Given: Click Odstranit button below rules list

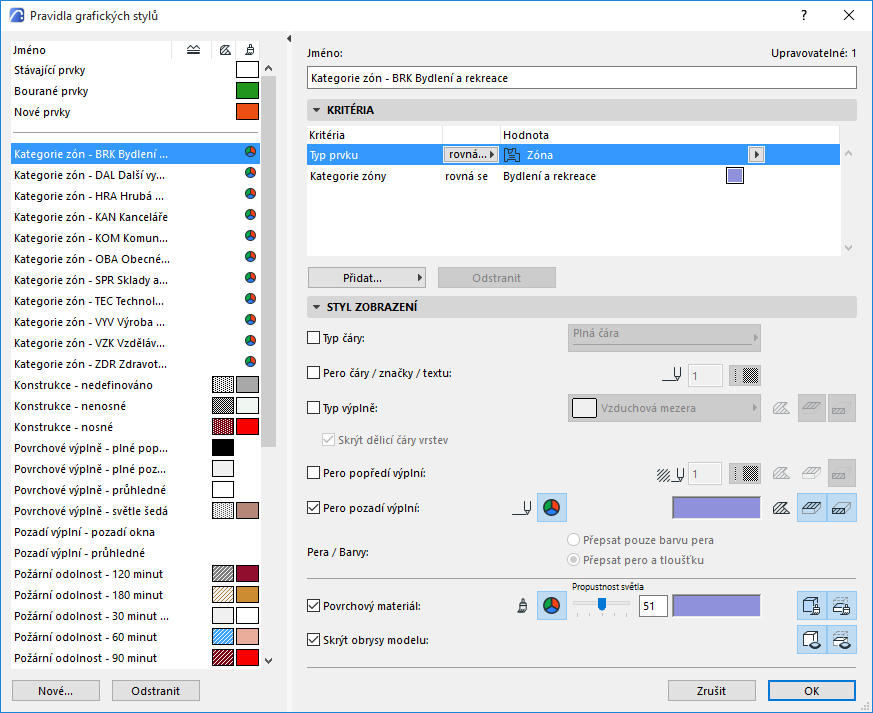Looking at the screenshot, I should click(x=155, y=691).
